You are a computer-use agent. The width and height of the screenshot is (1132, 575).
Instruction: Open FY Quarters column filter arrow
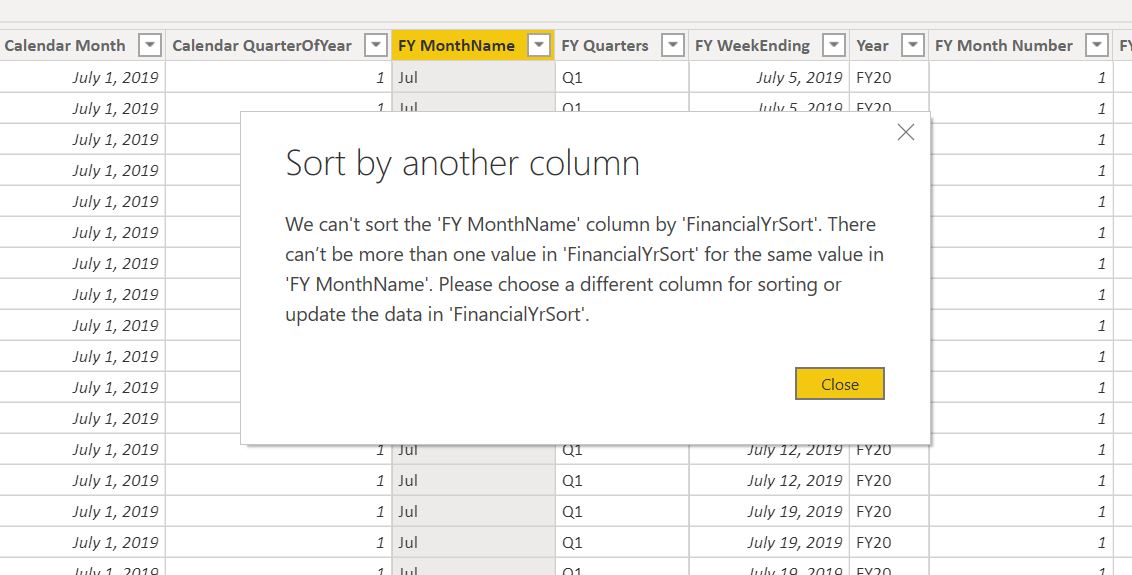[x=672, y=46]
